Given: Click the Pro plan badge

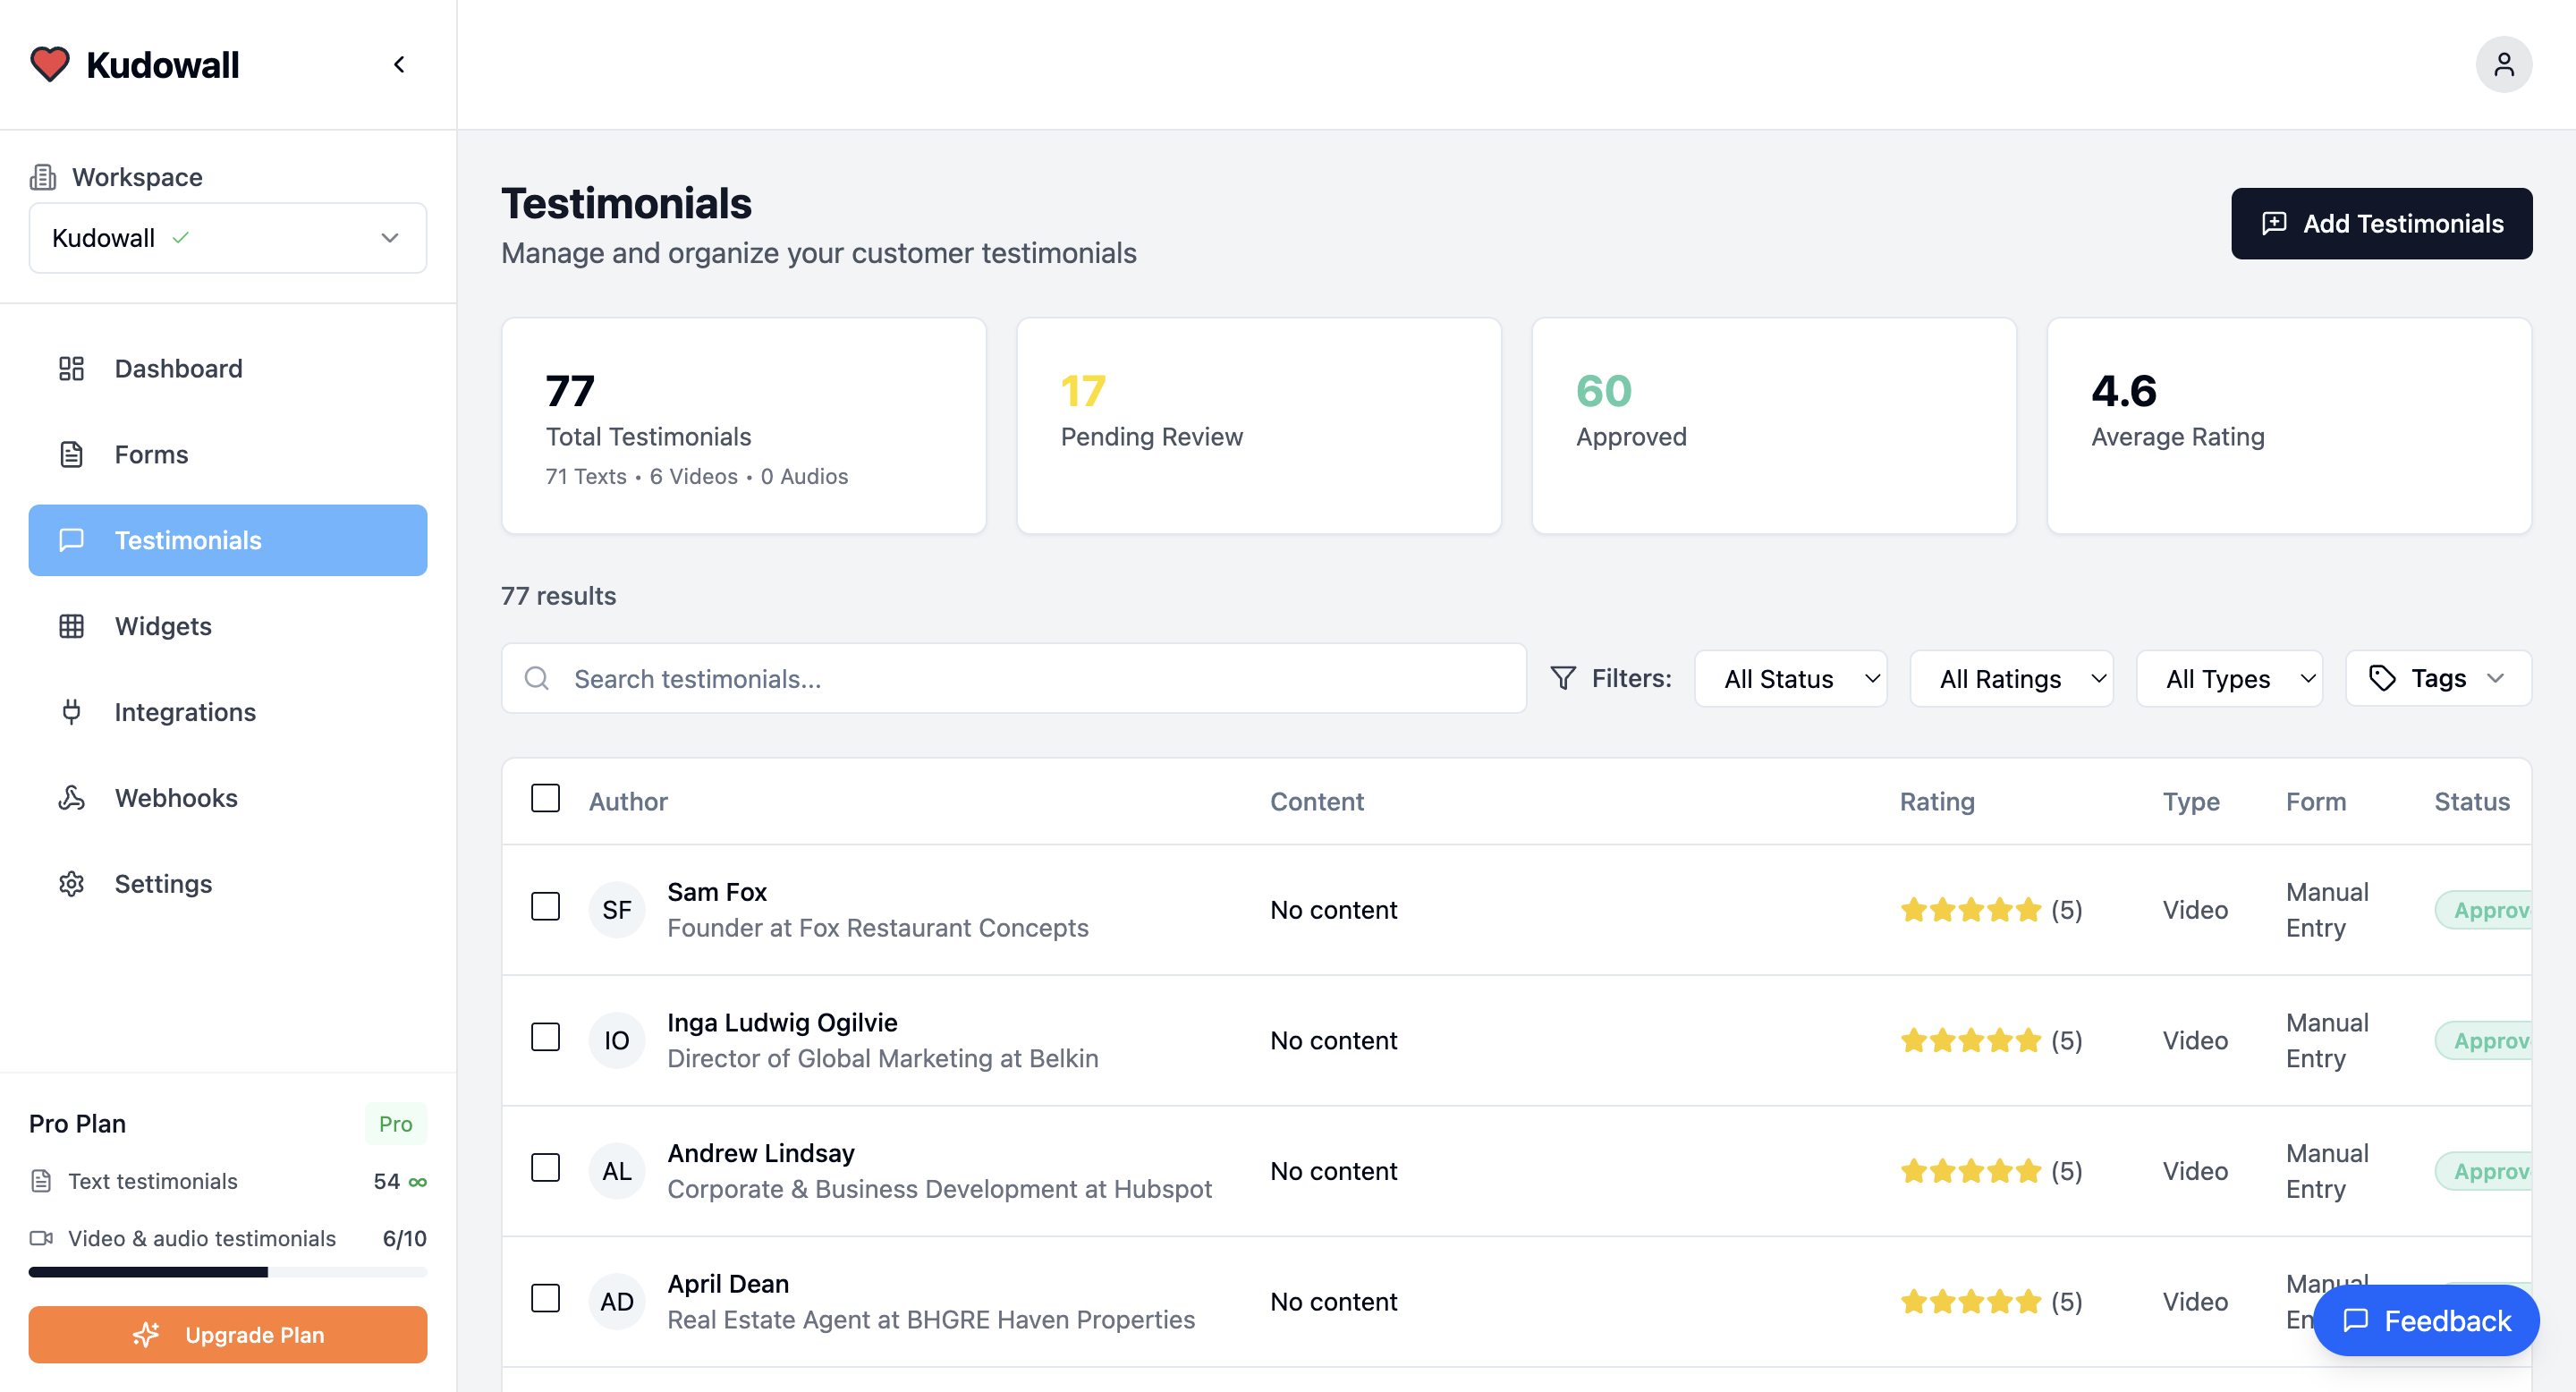Looking at the screenshot, I should click(x=395, y=1124).
